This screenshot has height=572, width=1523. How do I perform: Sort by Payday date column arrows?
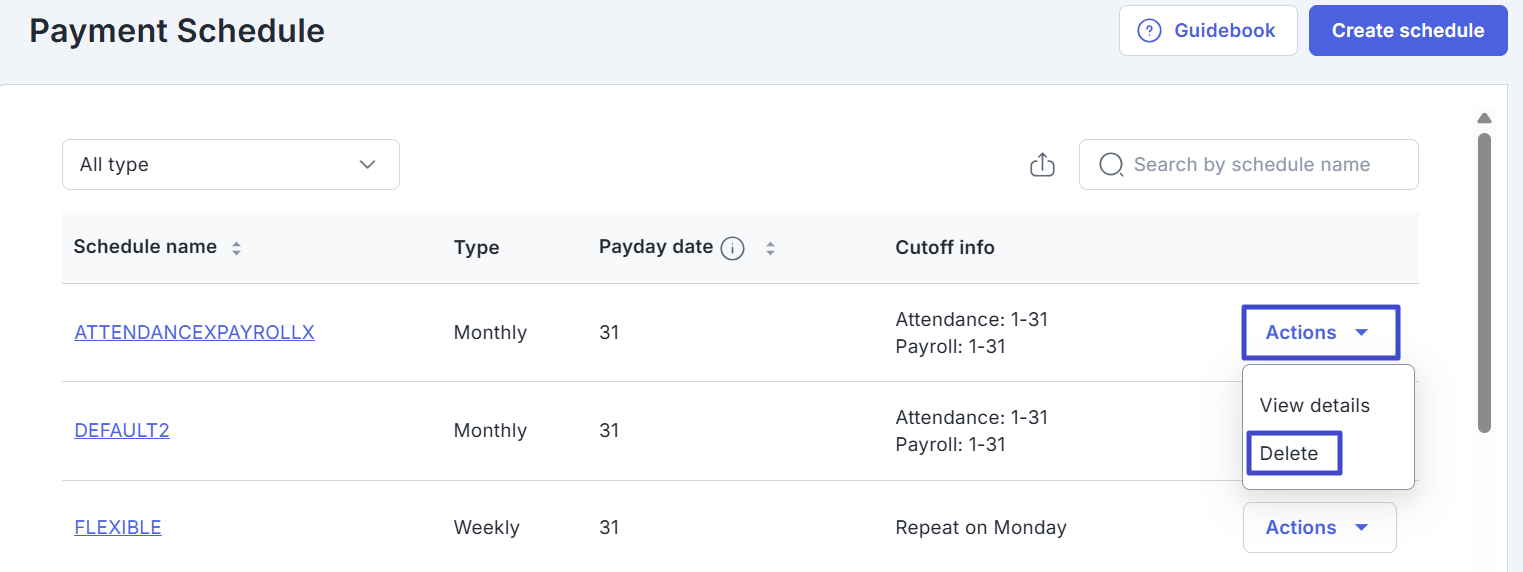pyautogui.click(x=770, y=248)
